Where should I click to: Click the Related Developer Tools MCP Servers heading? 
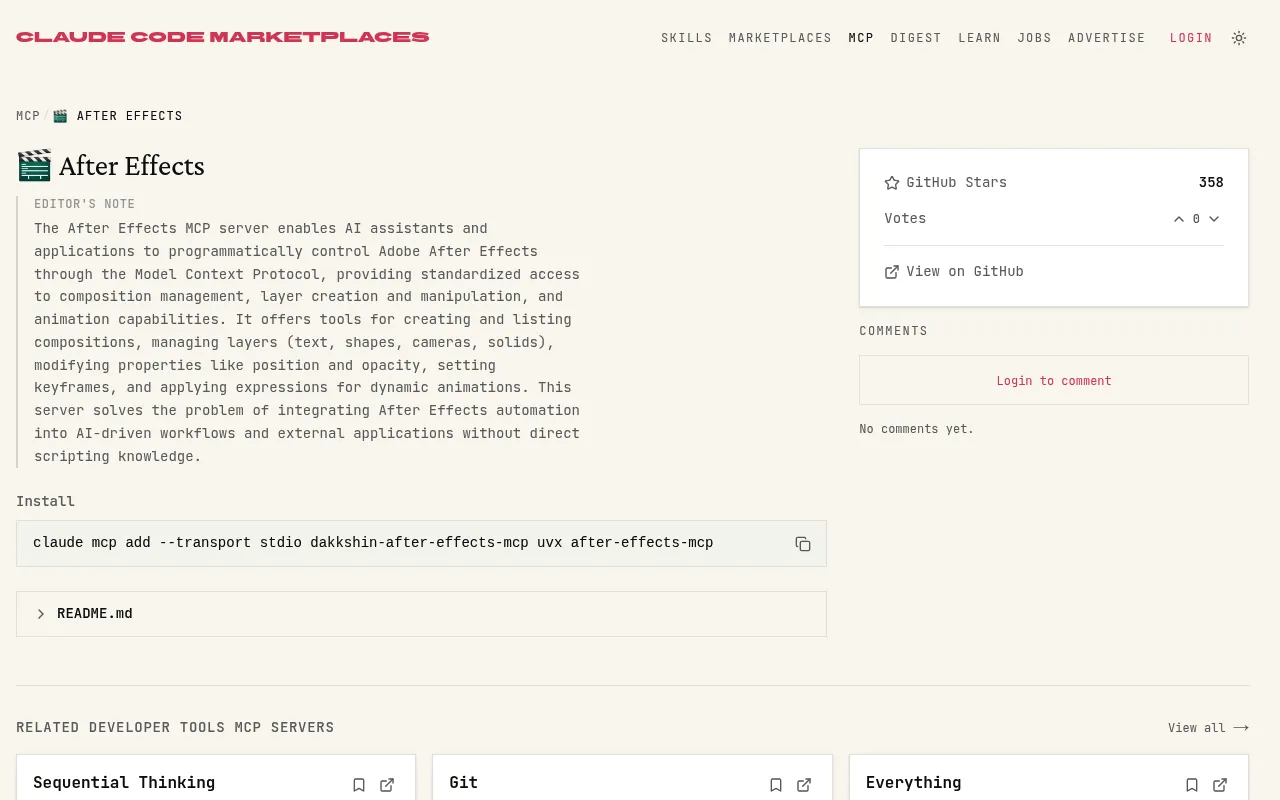click(x=175, y=728)
